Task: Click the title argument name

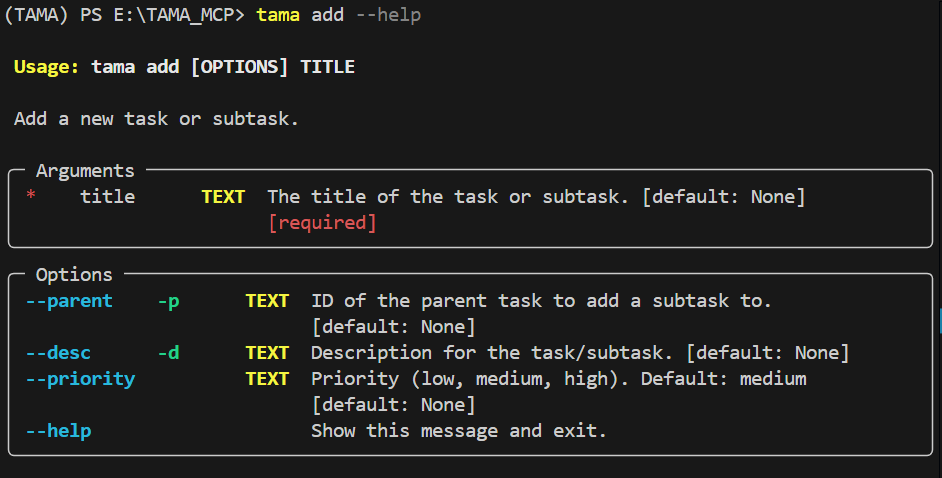Action: [x=108, y=196]
